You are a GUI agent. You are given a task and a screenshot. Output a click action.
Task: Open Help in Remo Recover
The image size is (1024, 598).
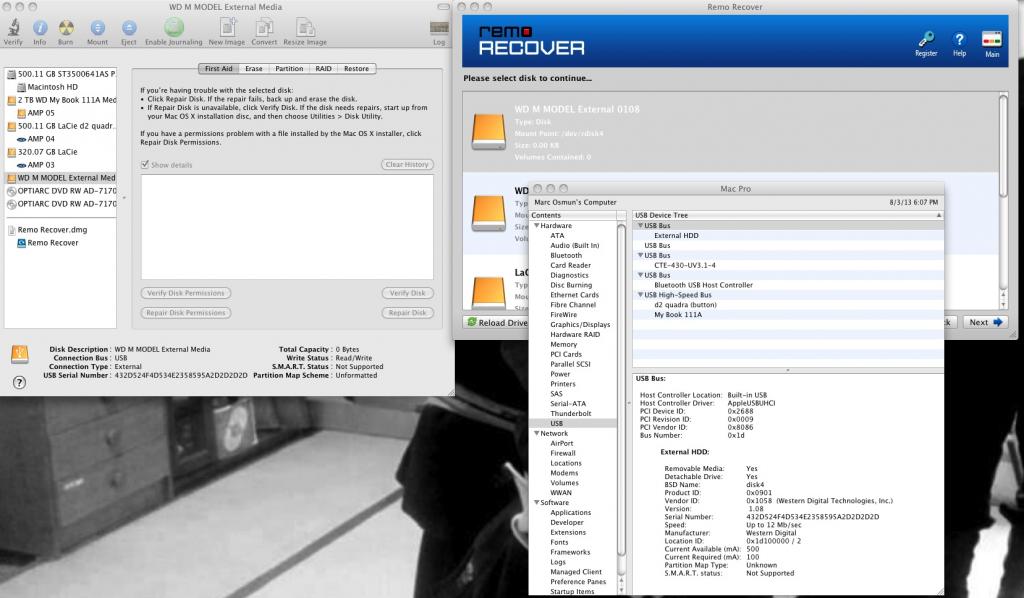(x=959, y=39)
